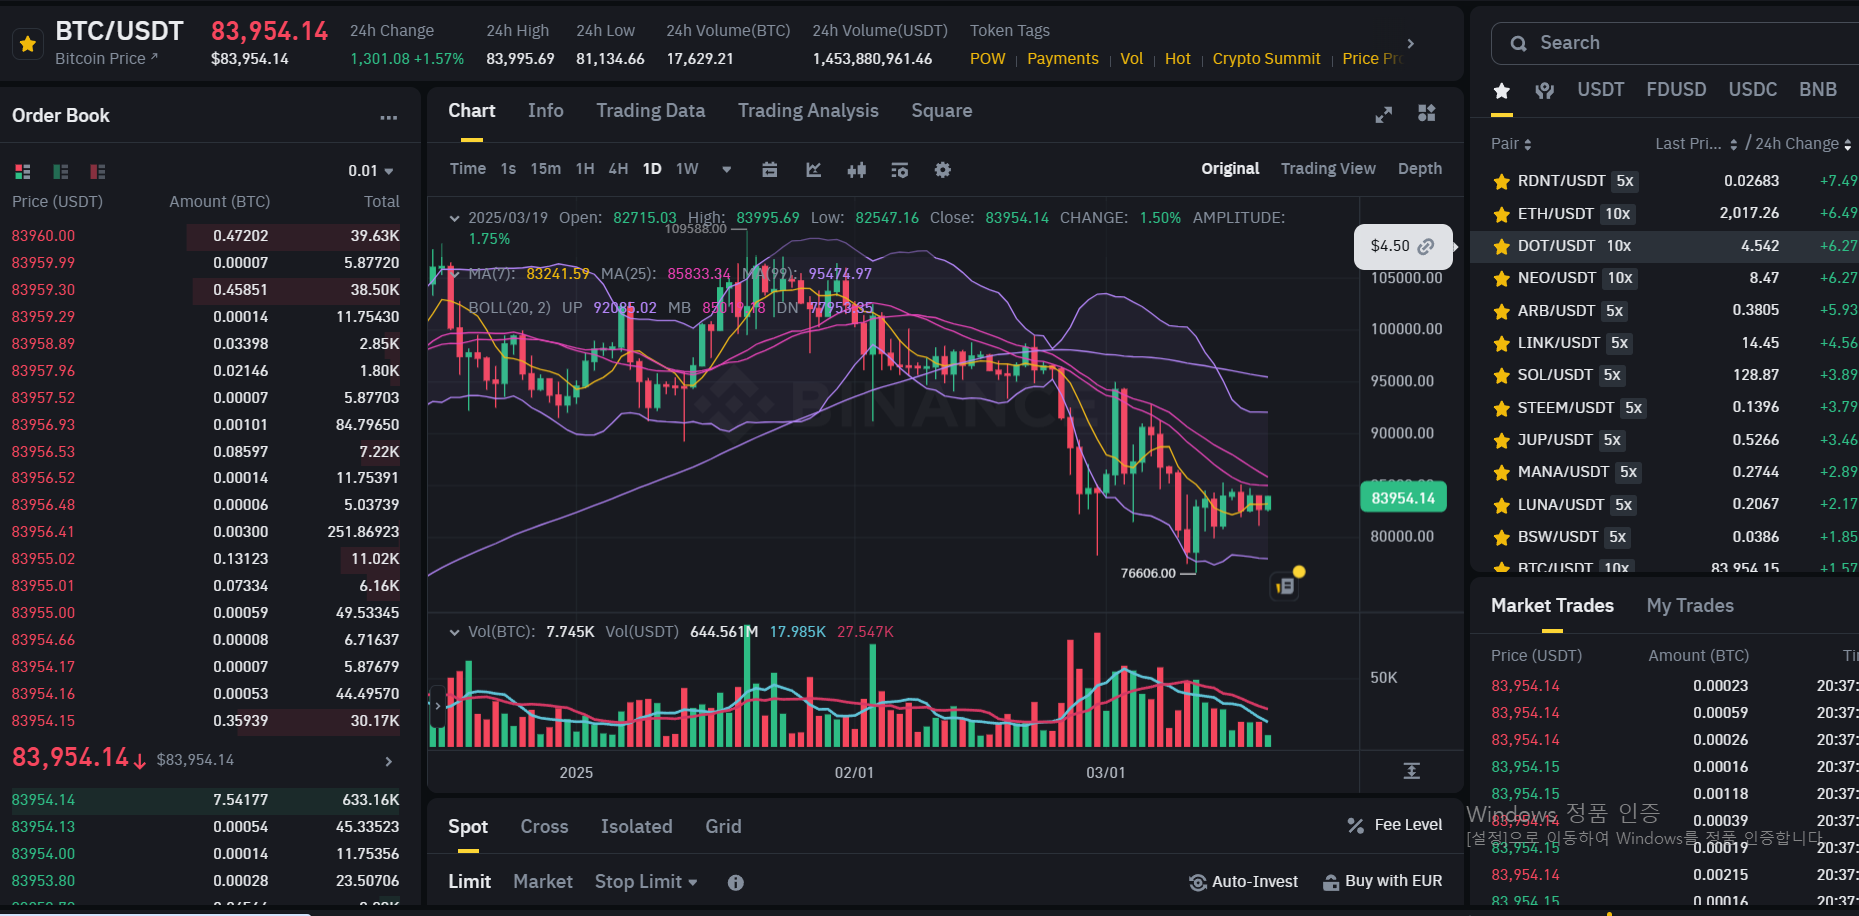Select FDUSD market tab

click(x=1677, y=90)
